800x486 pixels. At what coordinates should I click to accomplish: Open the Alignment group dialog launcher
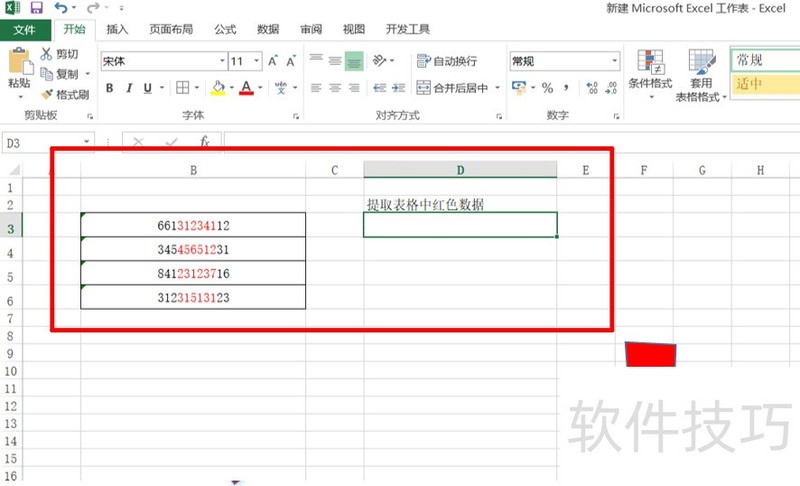click(499, 116)
